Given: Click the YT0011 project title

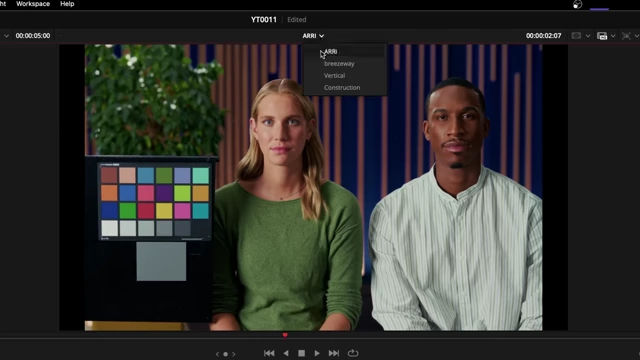Looking at the screenshot, I should click(x=264, y=20).
